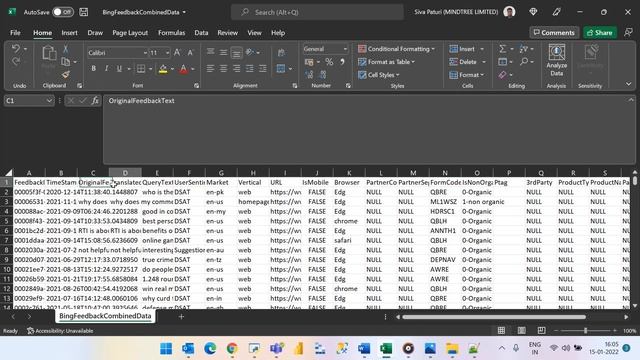The height and width of the screenshot is (360, 640).
Task: Click Increase Indent icon
Action: tap(262, 69)
